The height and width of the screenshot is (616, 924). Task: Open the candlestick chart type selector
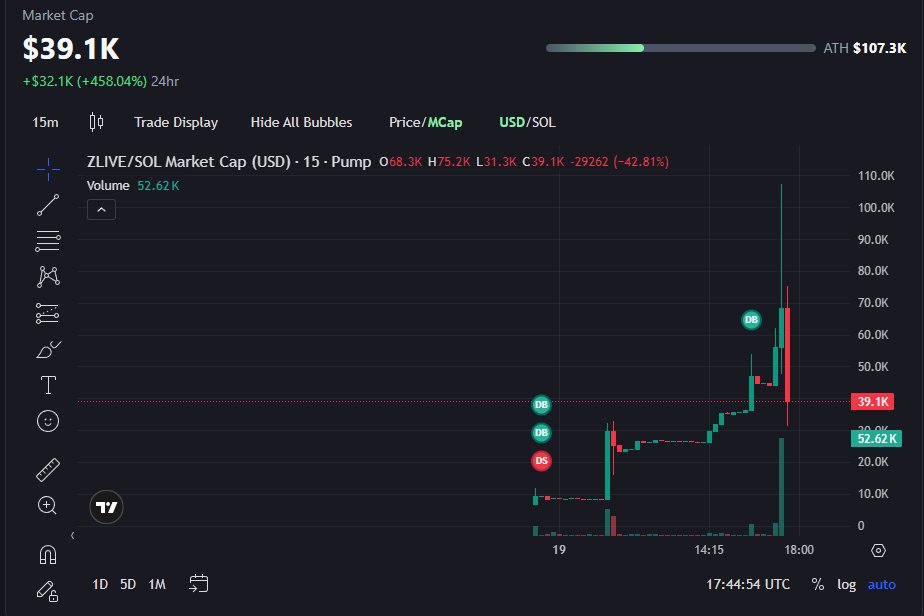pos(96,122)
